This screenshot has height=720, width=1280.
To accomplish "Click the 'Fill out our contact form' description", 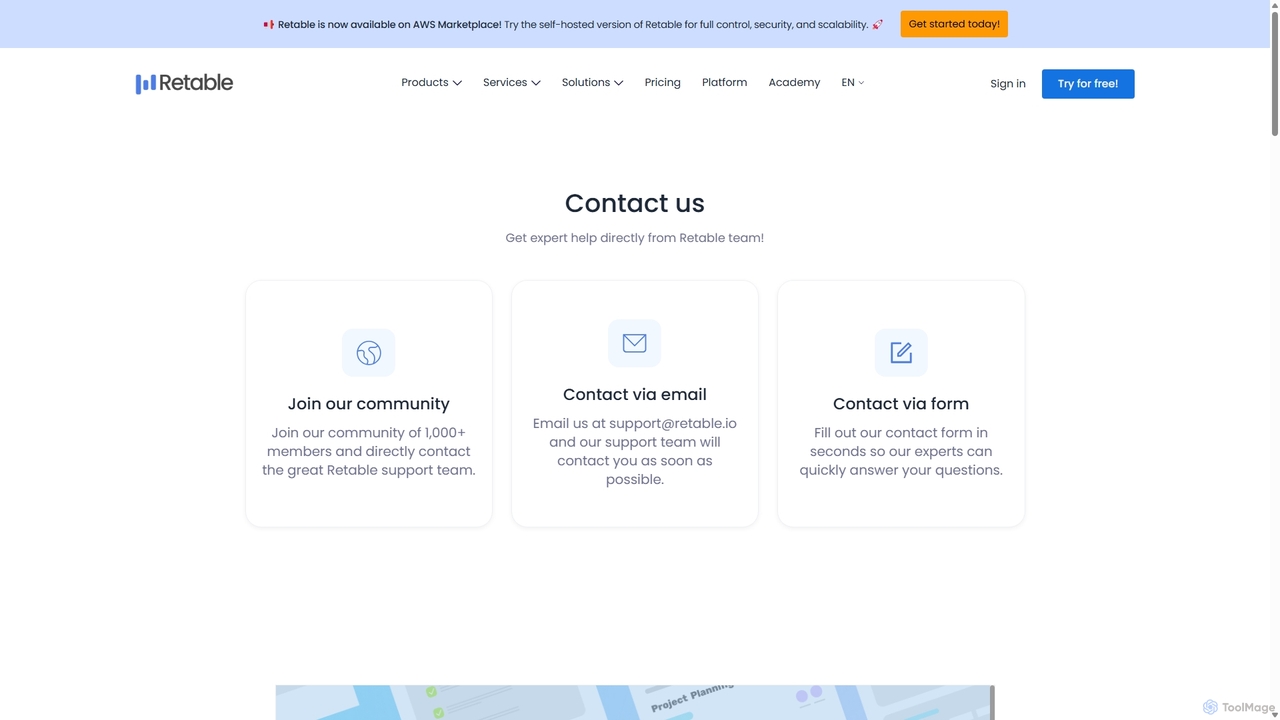I will [x=901, y=452].
